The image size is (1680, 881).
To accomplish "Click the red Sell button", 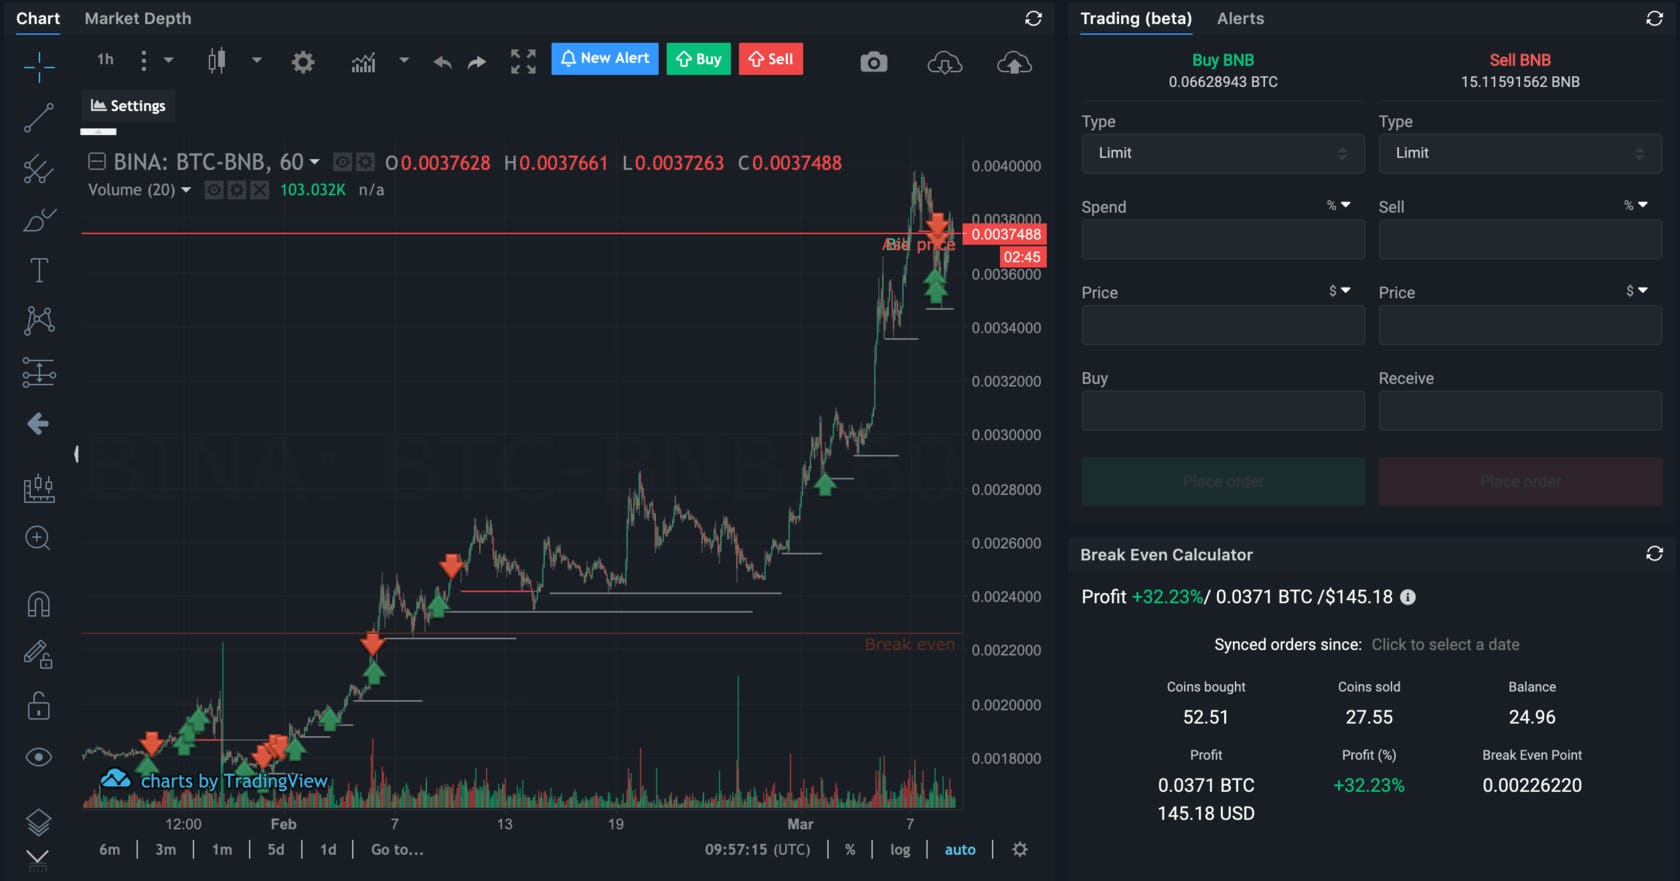I will pos(771,59).
